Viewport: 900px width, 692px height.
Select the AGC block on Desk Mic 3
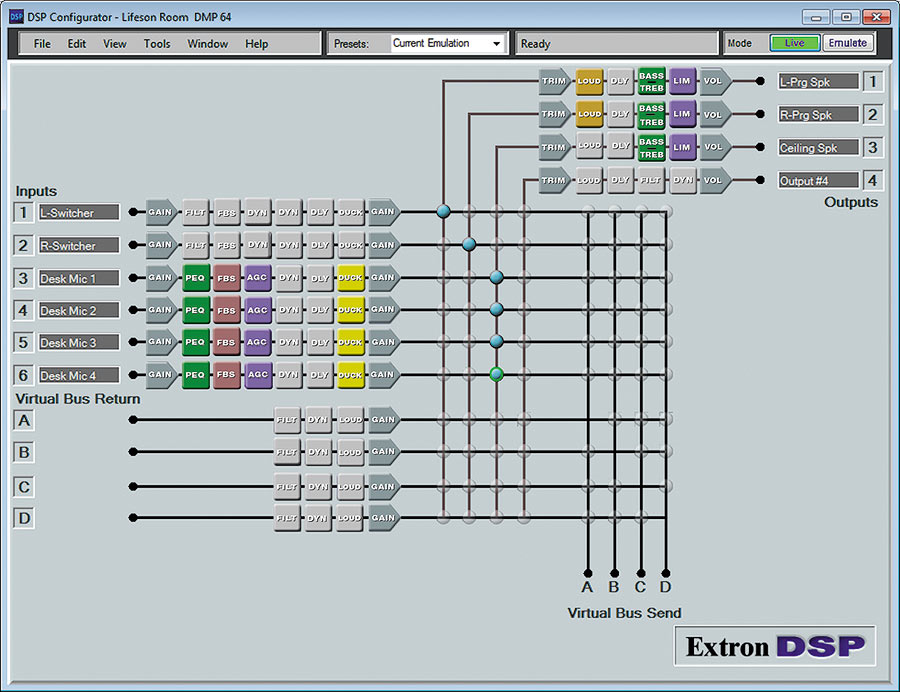click(x=258, y=342)
